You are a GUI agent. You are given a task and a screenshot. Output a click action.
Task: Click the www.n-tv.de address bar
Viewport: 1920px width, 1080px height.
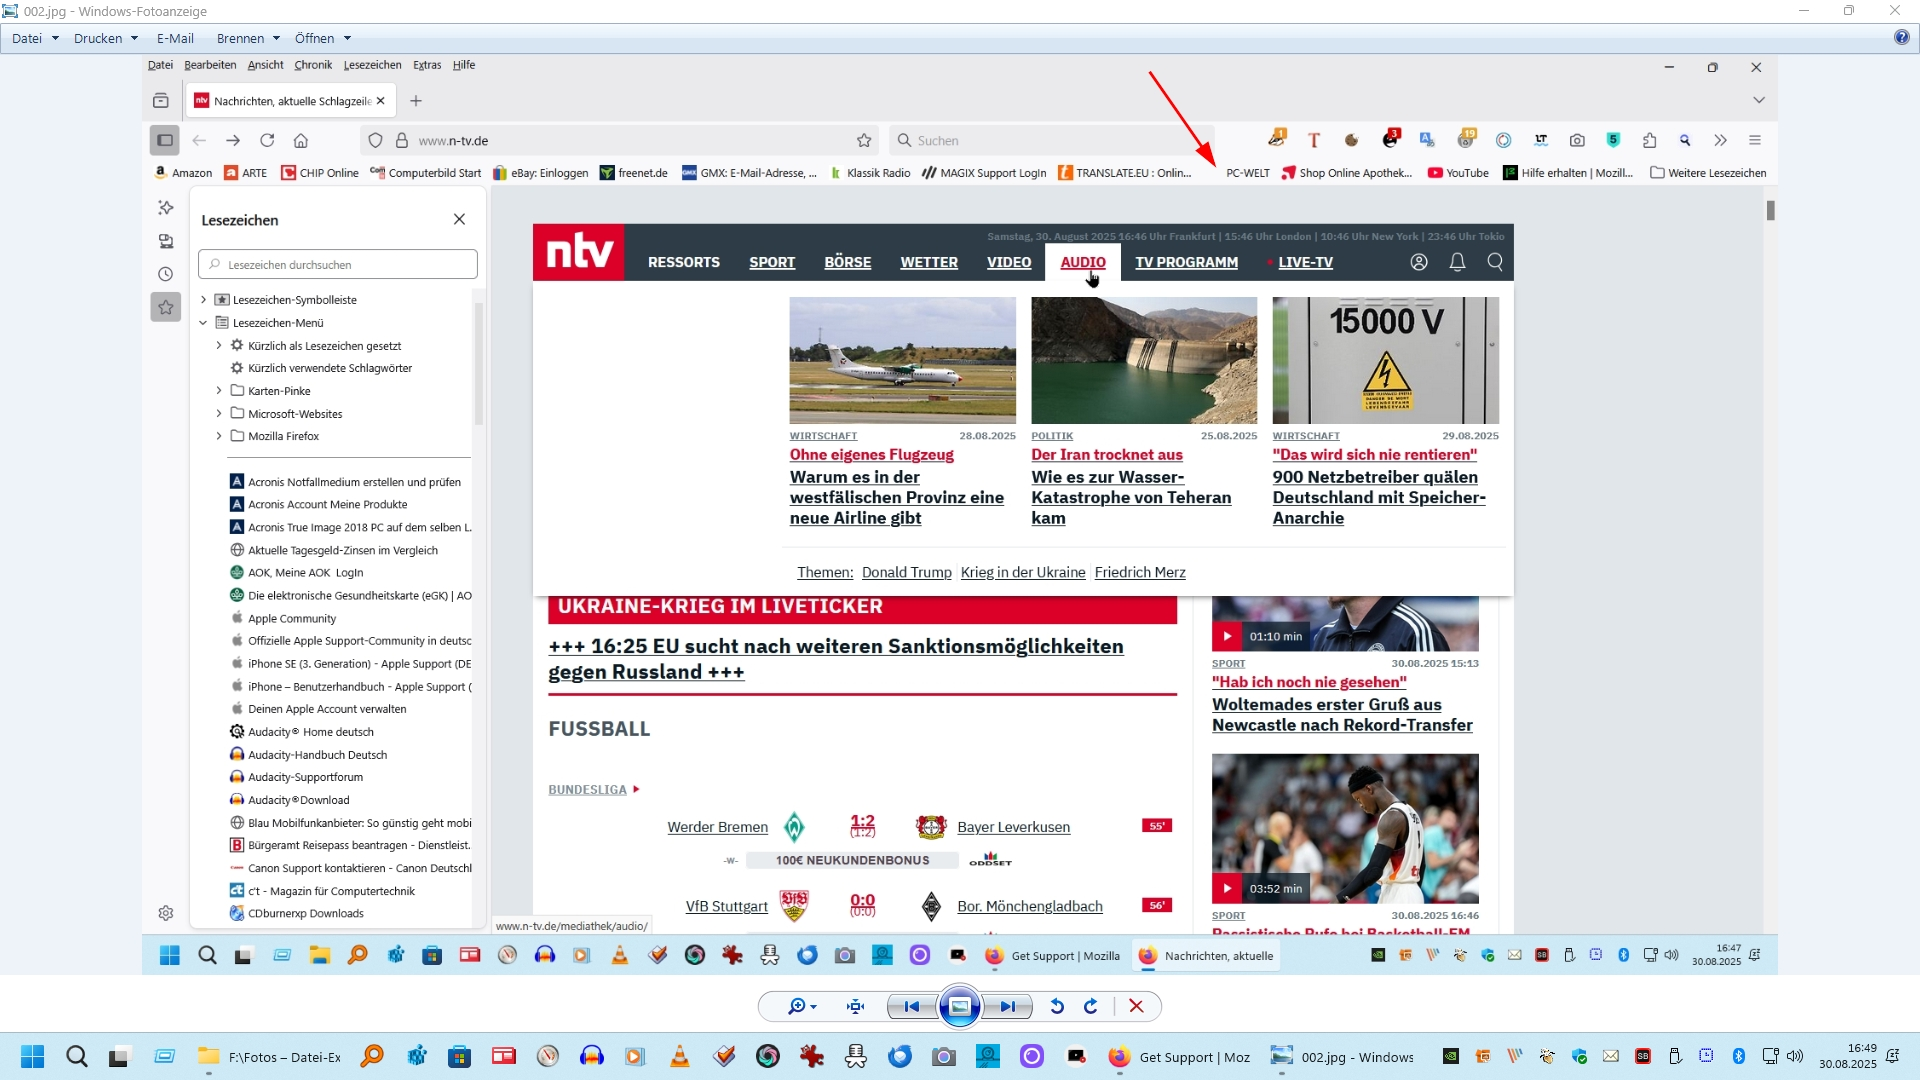tap(618, 140)
